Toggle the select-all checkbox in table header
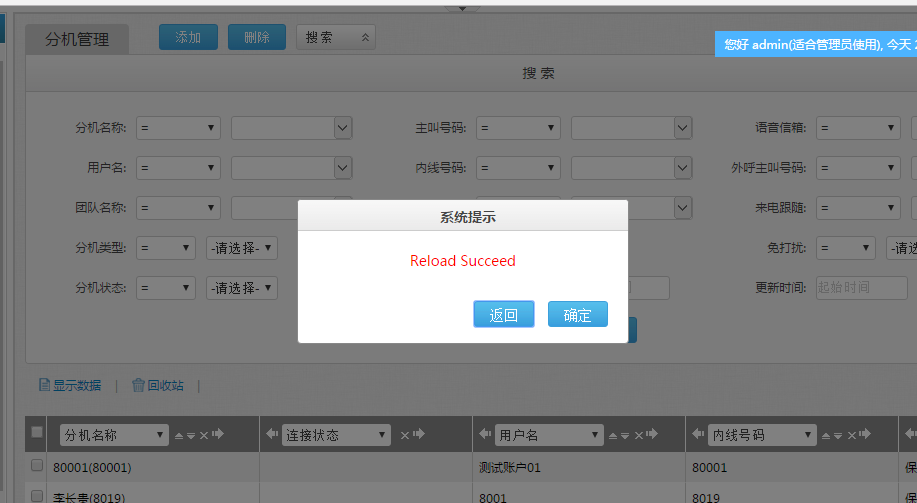The width and height of the screenshot is (917, 503). [x=37, y=433]
